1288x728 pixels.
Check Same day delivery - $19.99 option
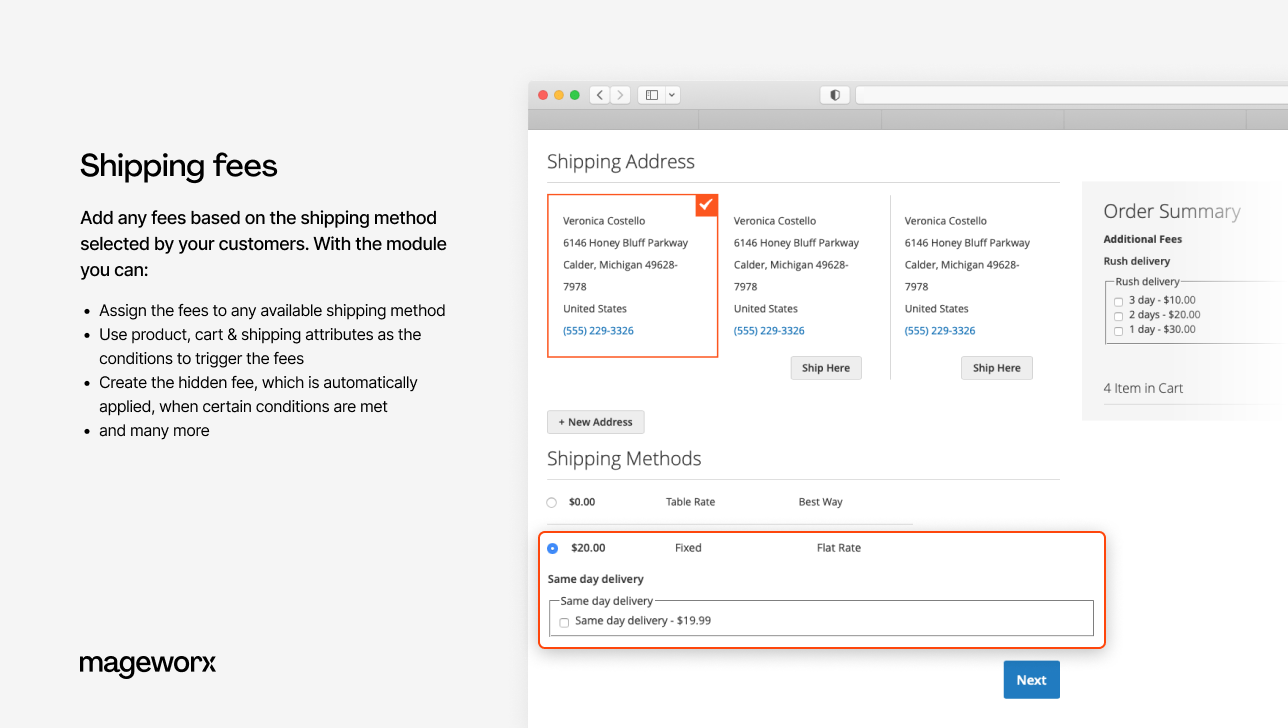click(564, 621)
